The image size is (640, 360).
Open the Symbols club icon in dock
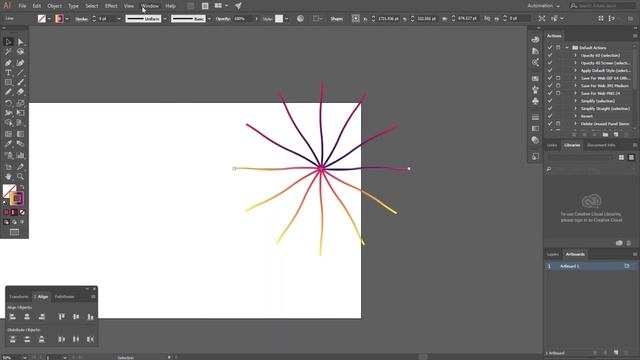tap(536, 101)
